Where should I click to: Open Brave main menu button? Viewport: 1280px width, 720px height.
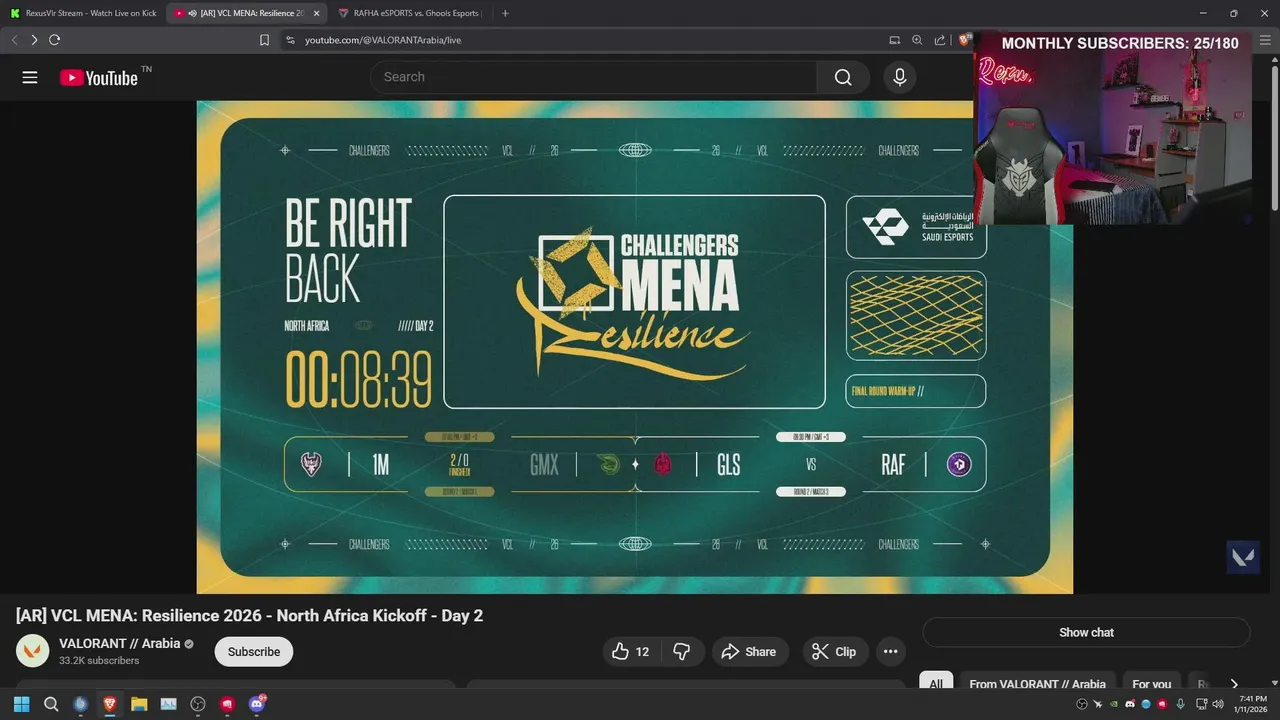pyautogui.click(x=1264, y=40)
